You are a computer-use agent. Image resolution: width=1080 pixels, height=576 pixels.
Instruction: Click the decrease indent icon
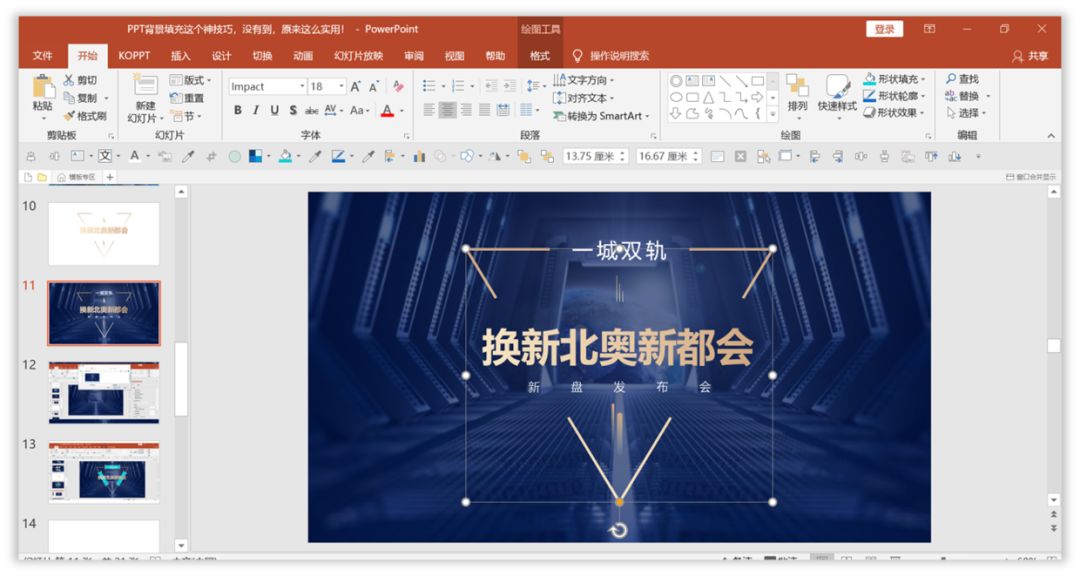490,86
